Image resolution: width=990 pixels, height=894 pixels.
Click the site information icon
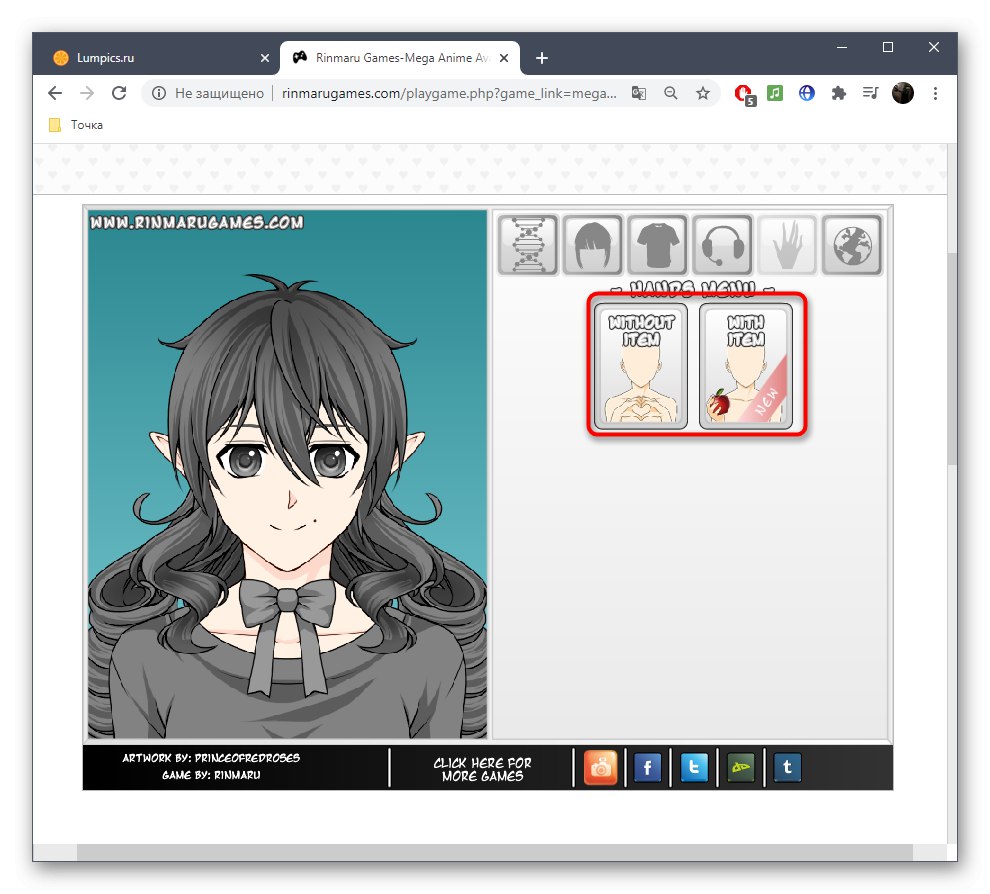(158, 93)
